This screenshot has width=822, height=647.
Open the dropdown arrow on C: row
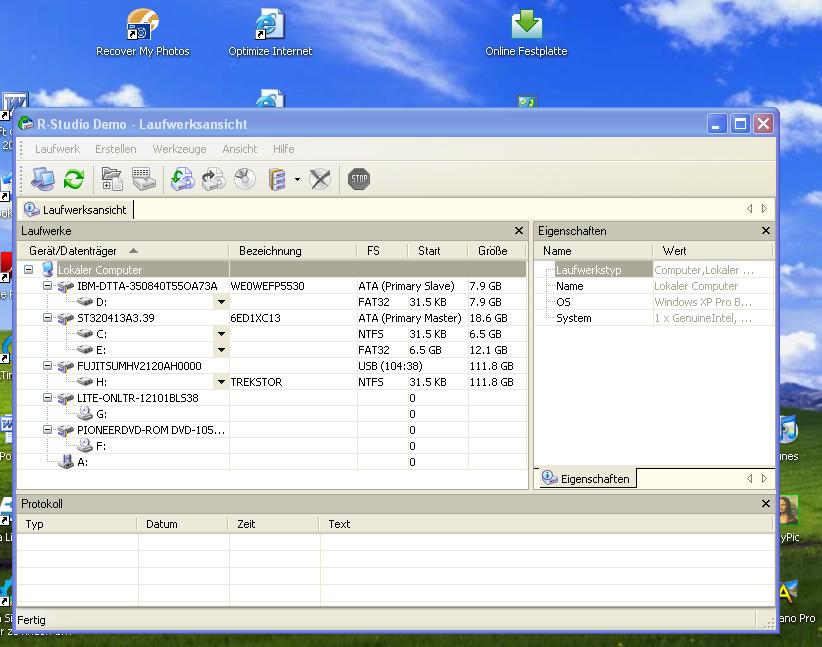click(x=221, y=334)
